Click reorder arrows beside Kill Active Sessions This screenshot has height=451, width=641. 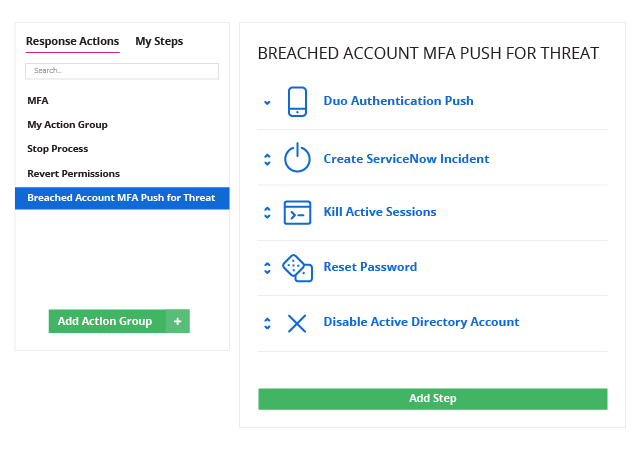click(267, 213)
